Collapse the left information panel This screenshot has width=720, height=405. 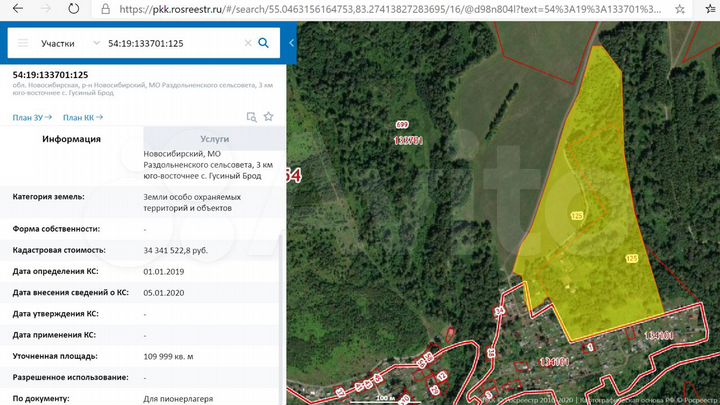(291, 44)
